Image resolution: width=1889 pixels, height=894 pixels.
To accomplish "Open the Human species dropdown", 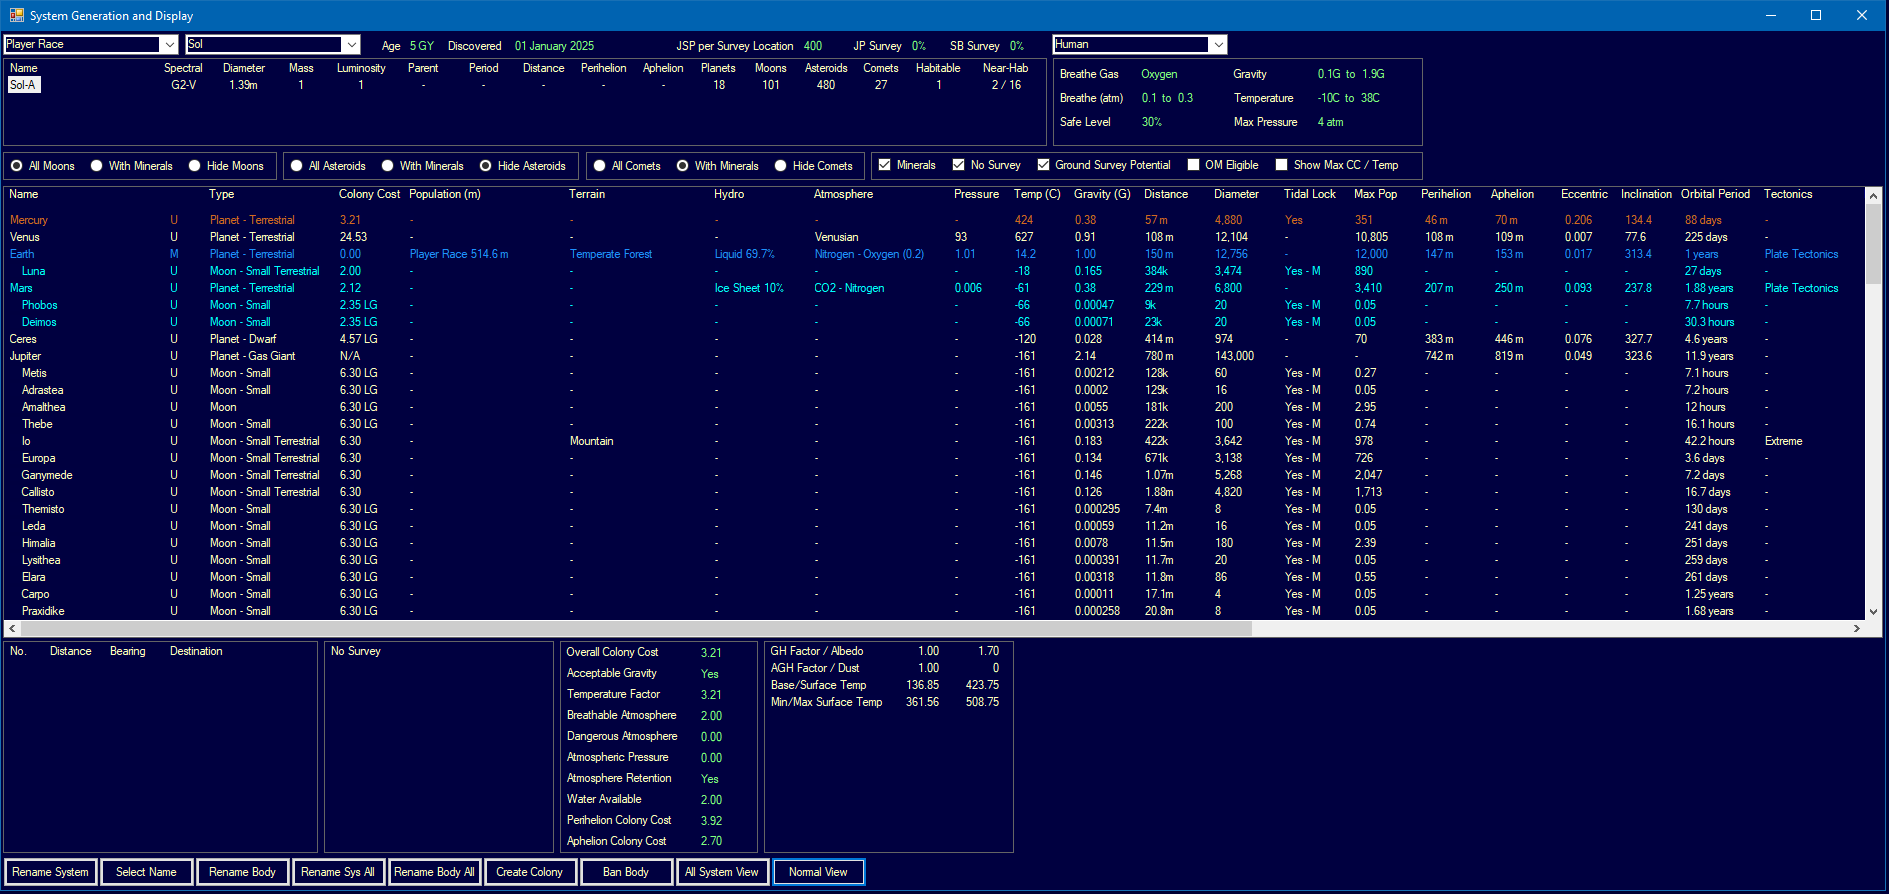I will pos(1218,44).
